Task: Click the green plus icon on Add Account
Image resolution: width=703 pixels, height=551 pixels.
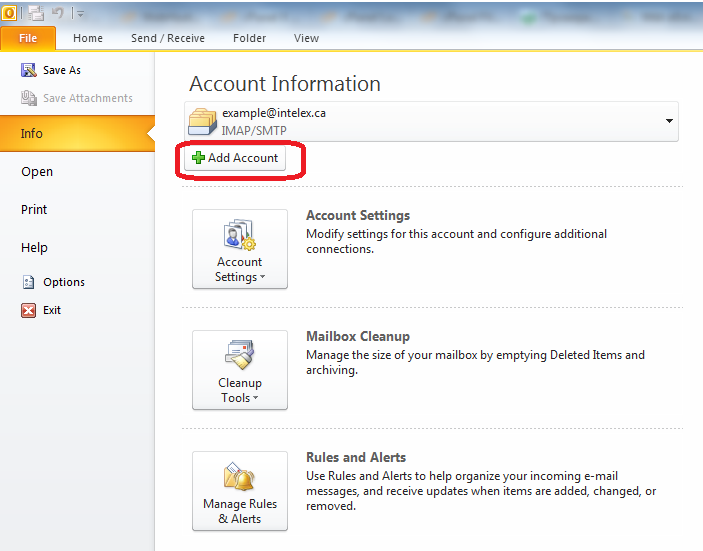Action: pos(198,158)
